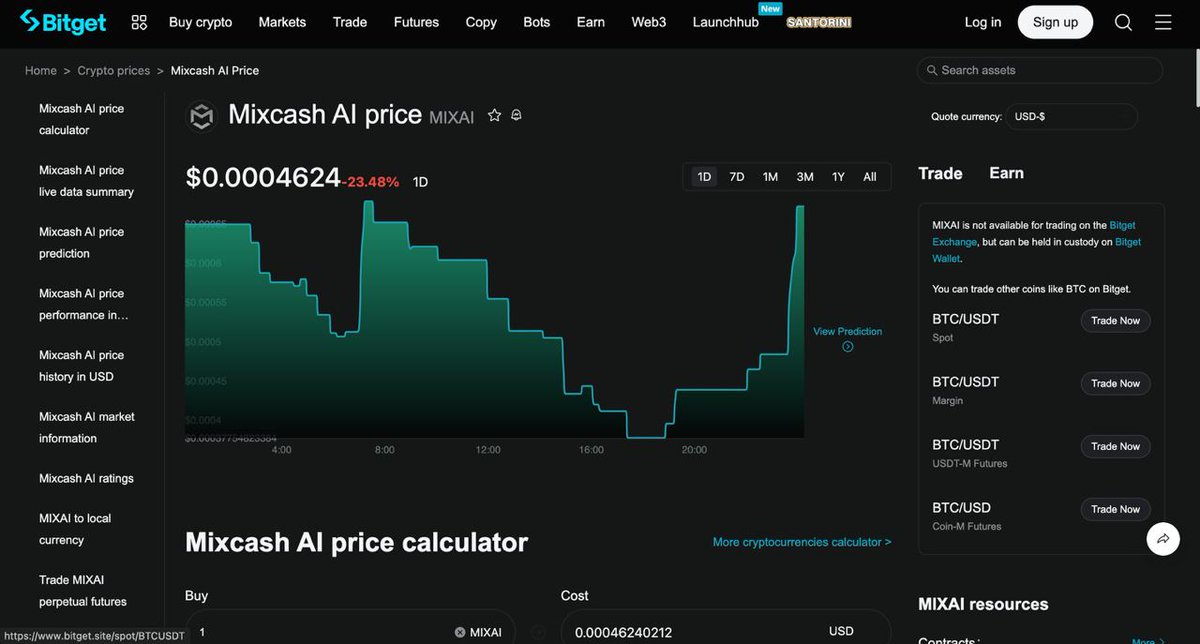The image size is (1200, 644).
Task: Jump to Mixcash AI price history in USD
Action: [81, 366]
